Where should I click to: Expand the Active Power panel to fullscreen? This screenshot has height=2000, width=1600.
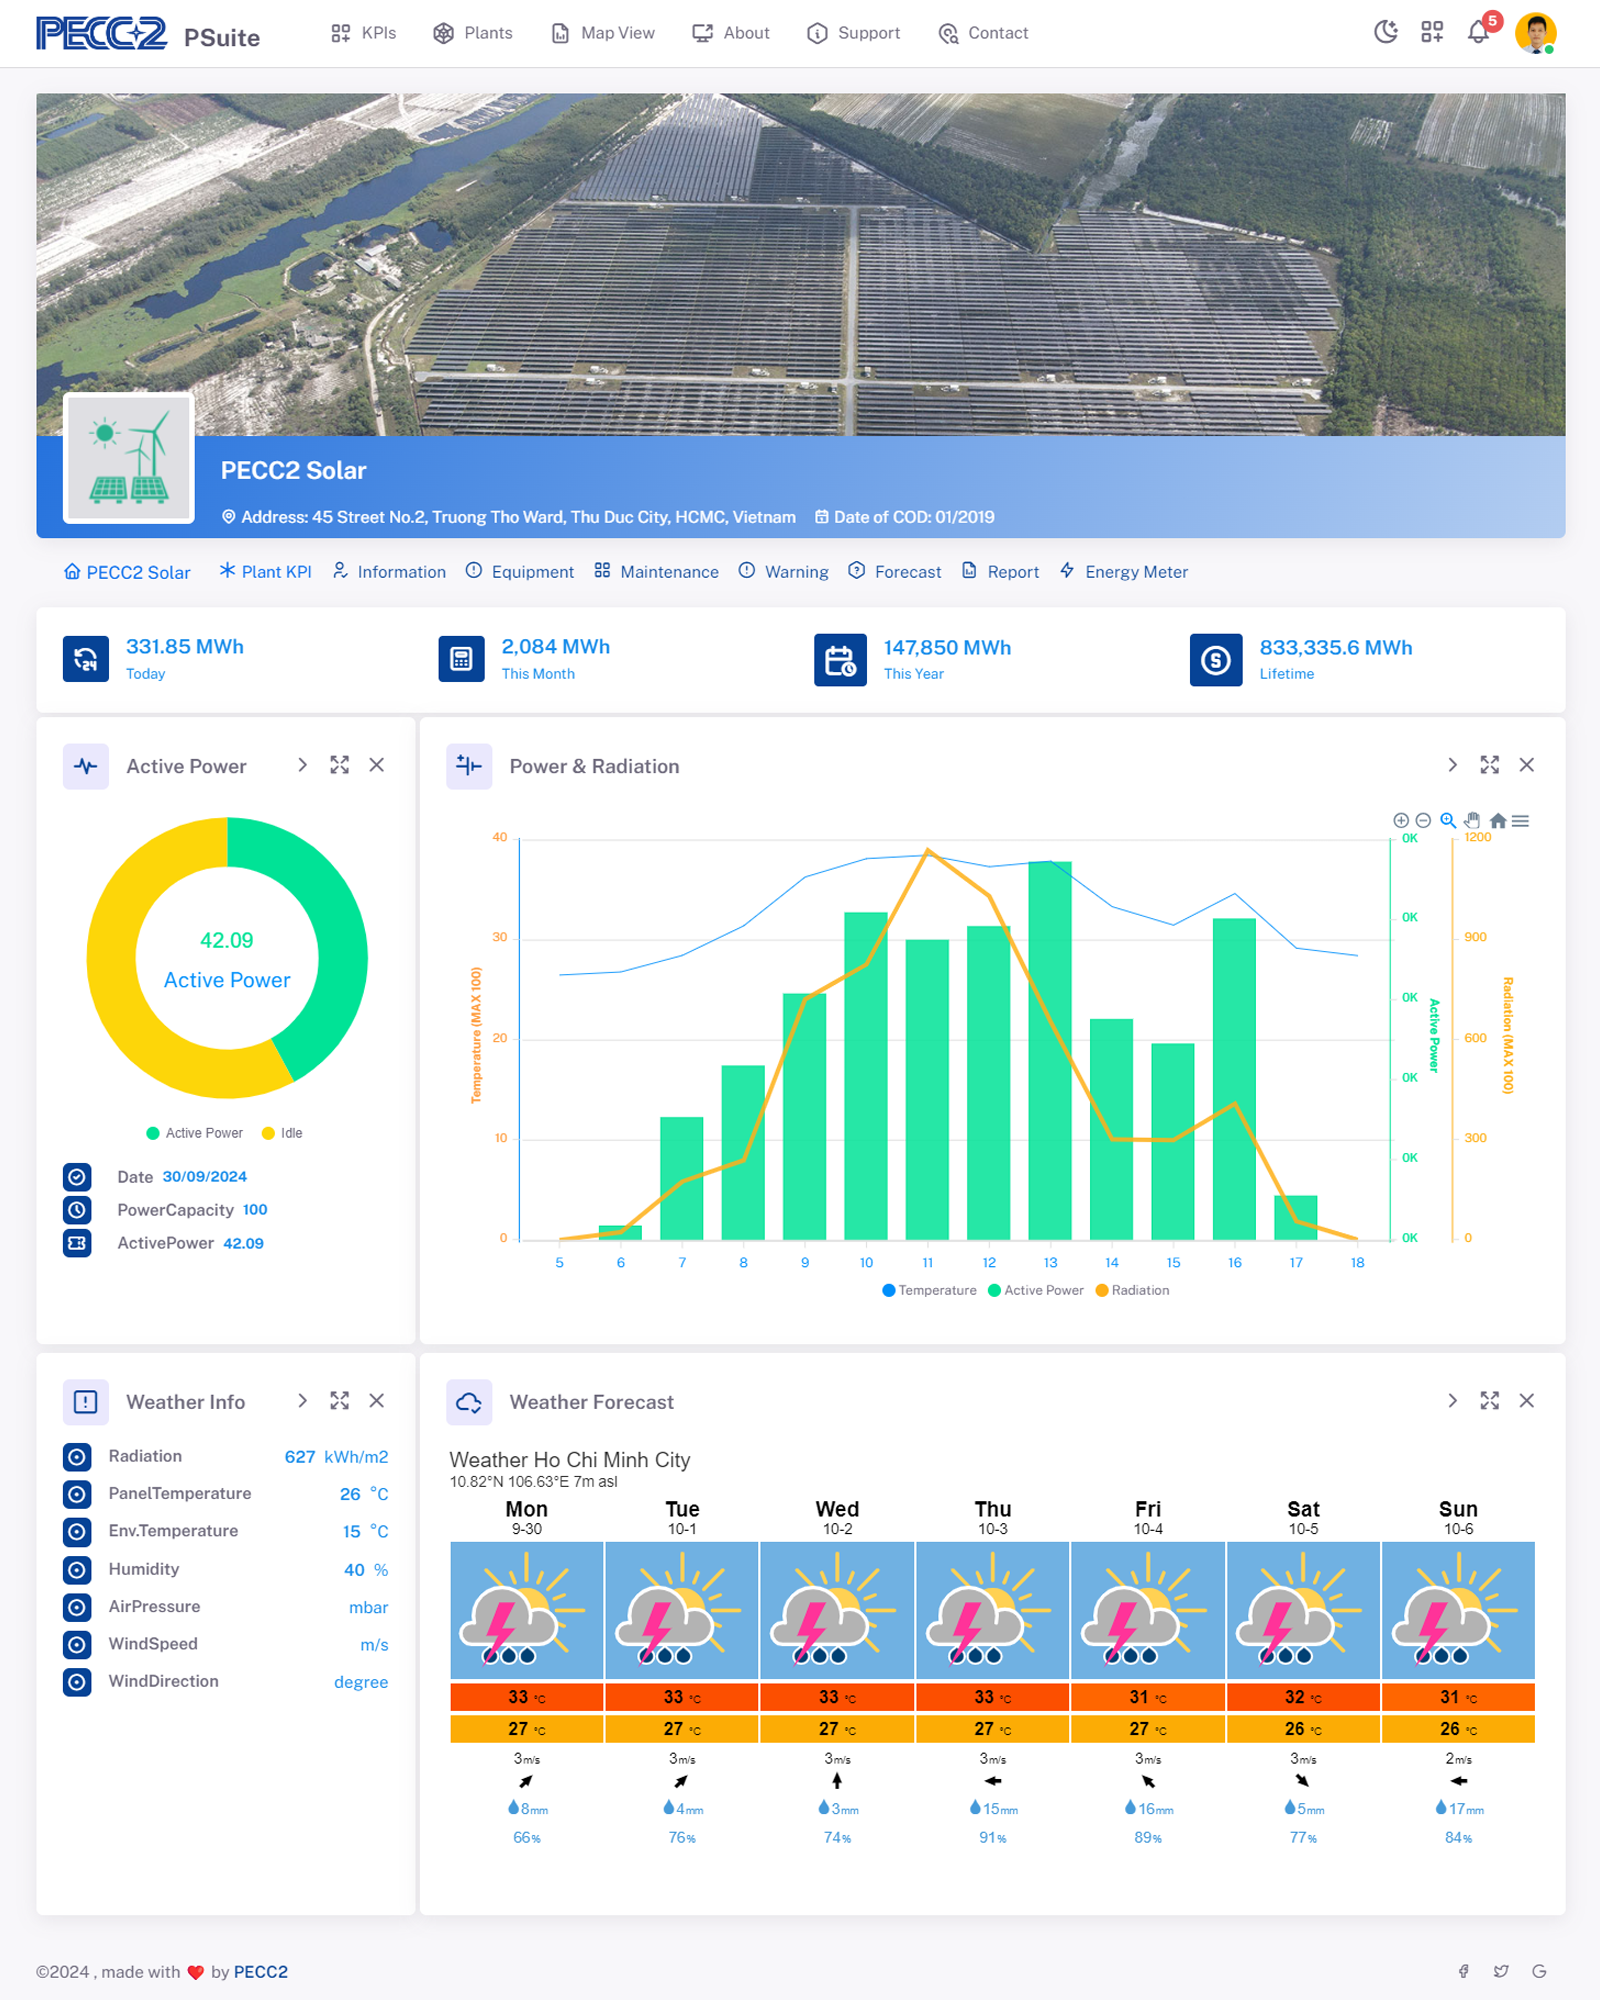pyautogui.click(x=340, y=765)
